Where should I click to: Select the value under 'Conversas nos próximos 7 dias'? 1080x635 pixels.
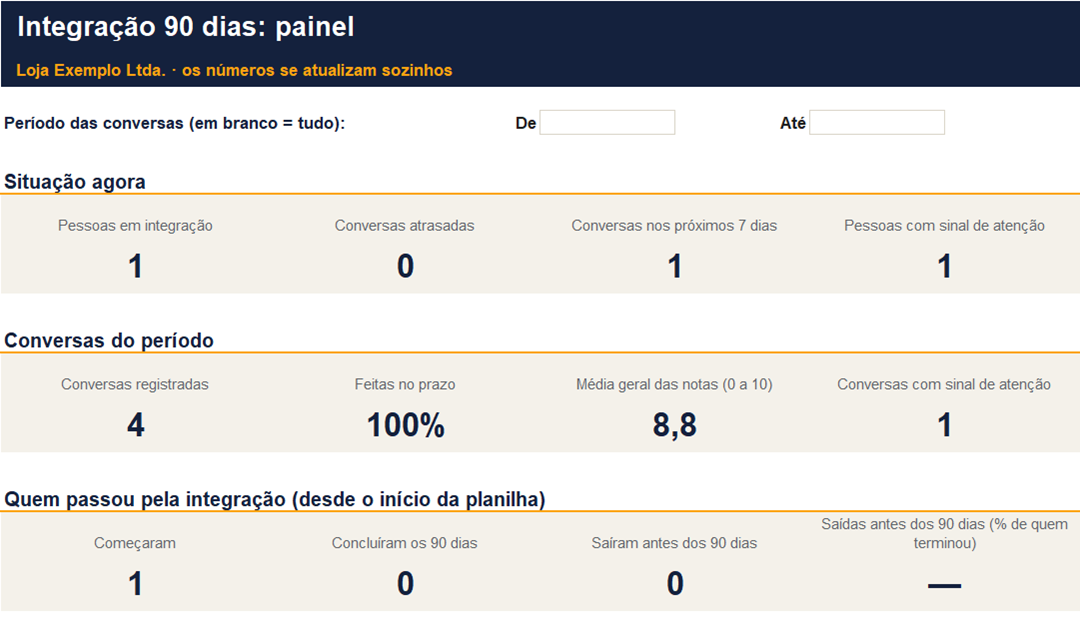675,267
